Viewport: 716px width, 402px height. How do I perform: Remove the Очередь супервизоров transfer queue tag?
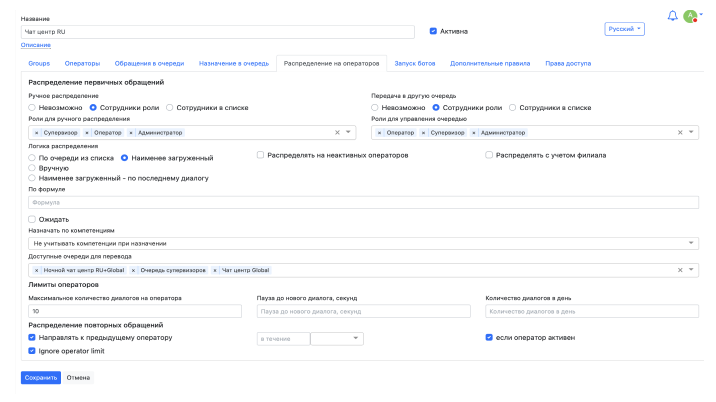(x=130, y=270)
